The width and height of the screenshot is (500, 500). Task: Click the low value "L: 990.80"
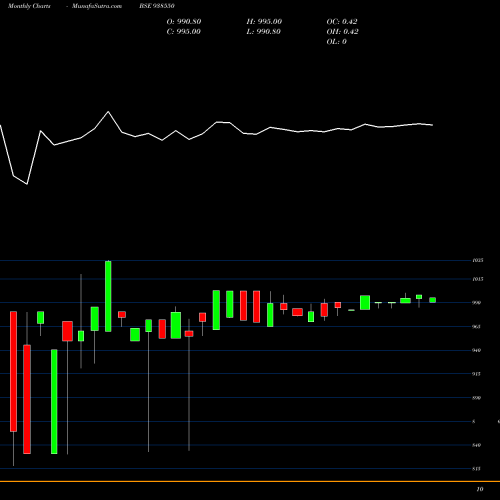coord(264,32)
